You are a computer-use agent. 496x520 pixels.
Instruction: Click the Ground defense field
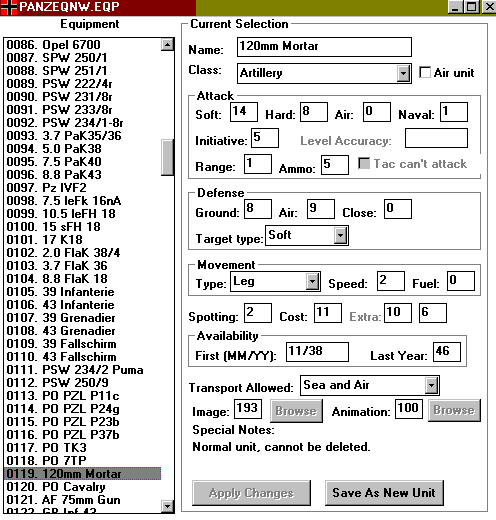point(258,209)
